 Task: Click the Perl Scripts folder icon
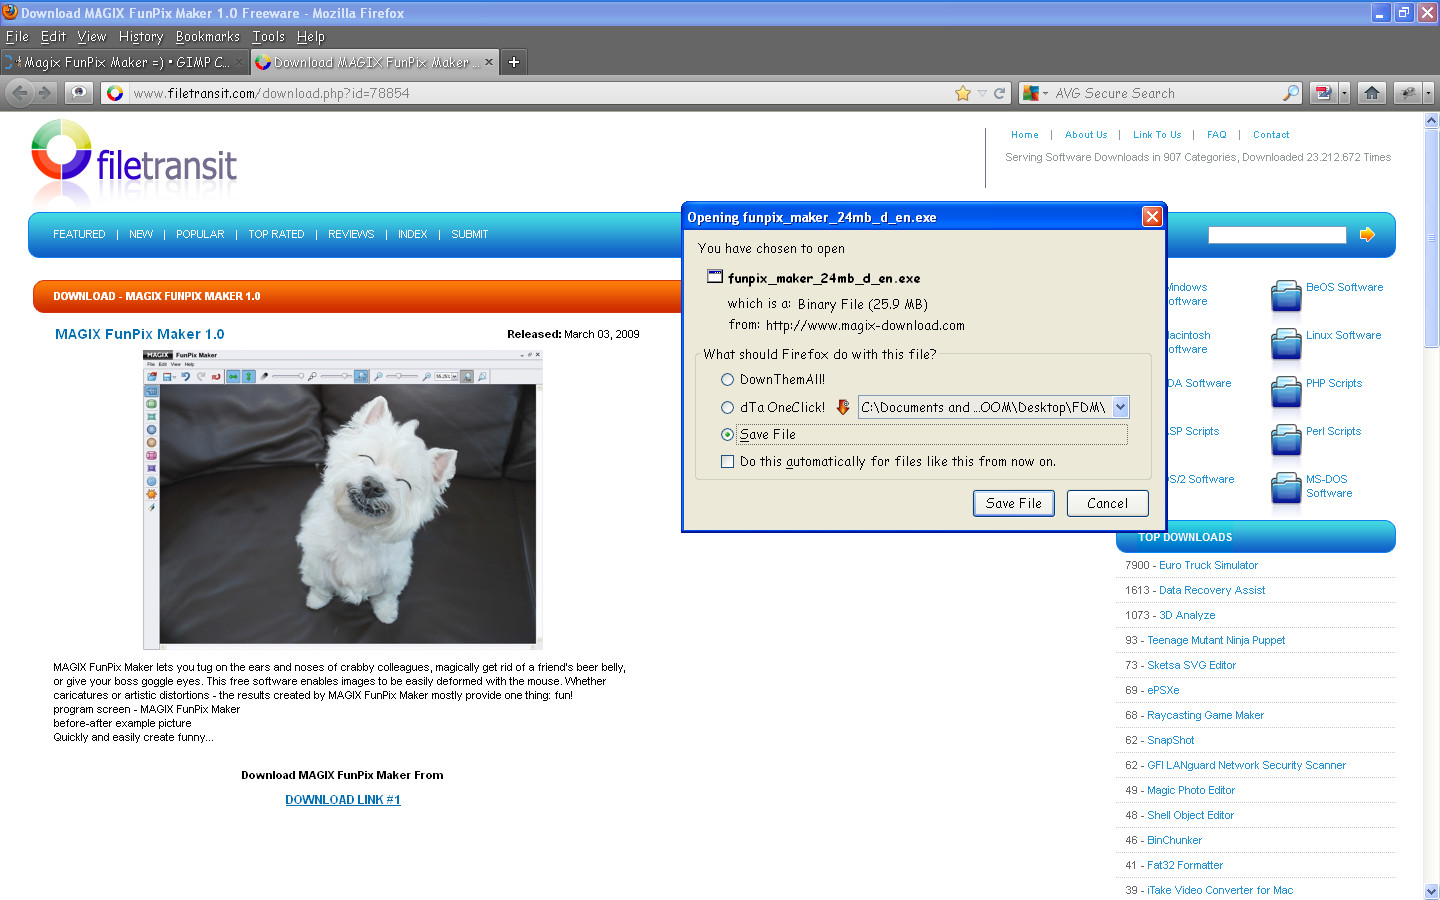[1286, 439]
